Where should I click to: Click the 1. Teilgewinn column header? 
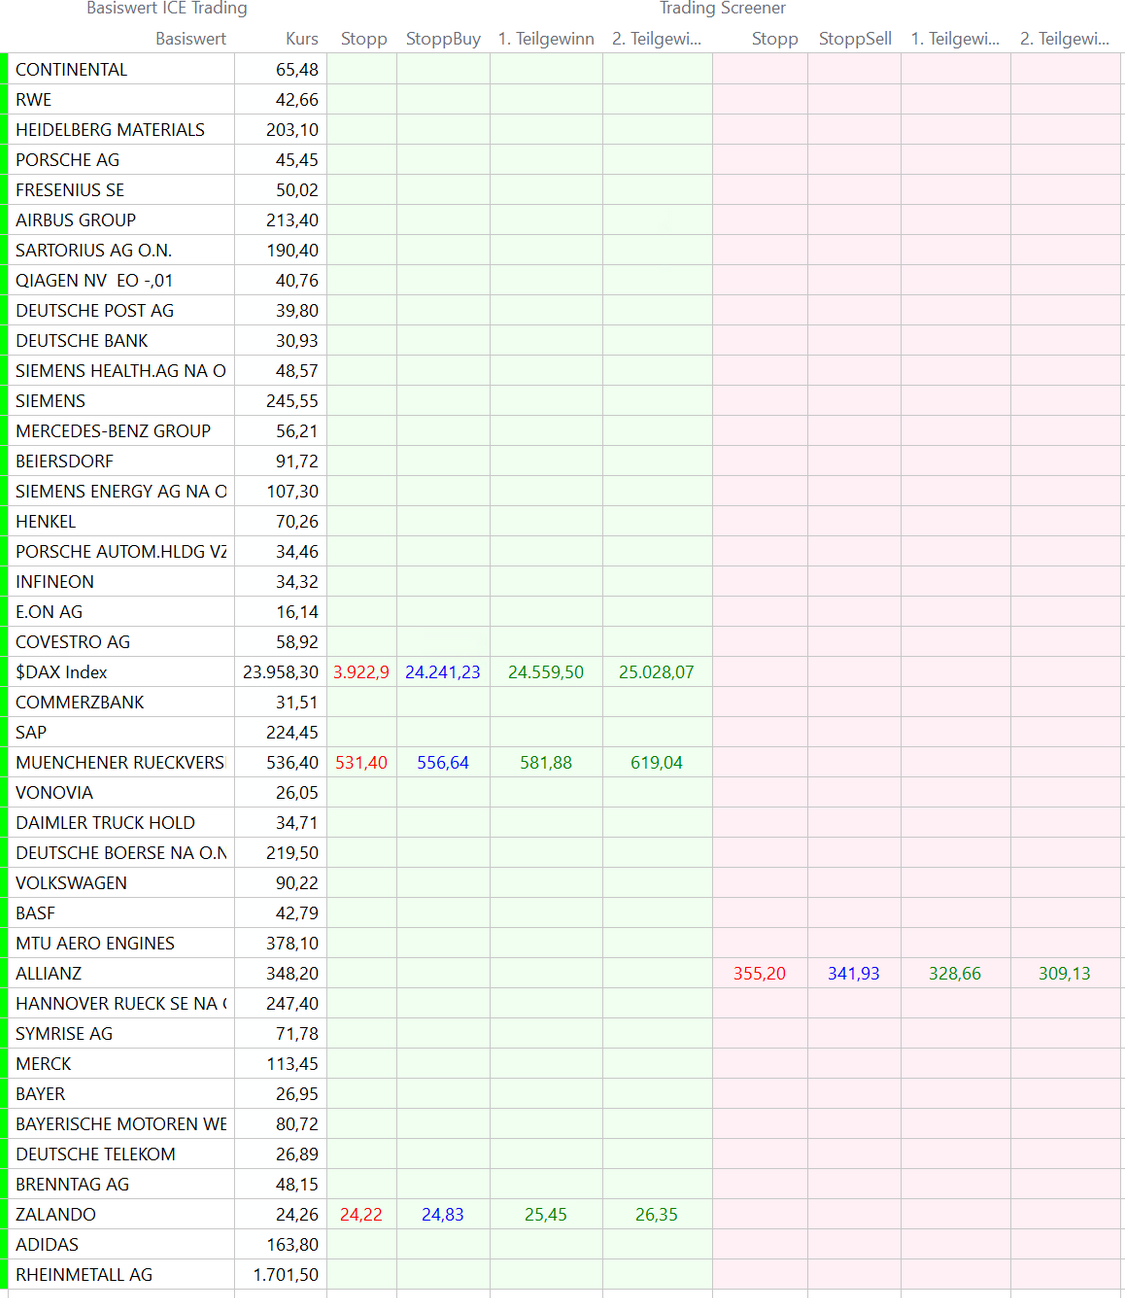point(546,39)
